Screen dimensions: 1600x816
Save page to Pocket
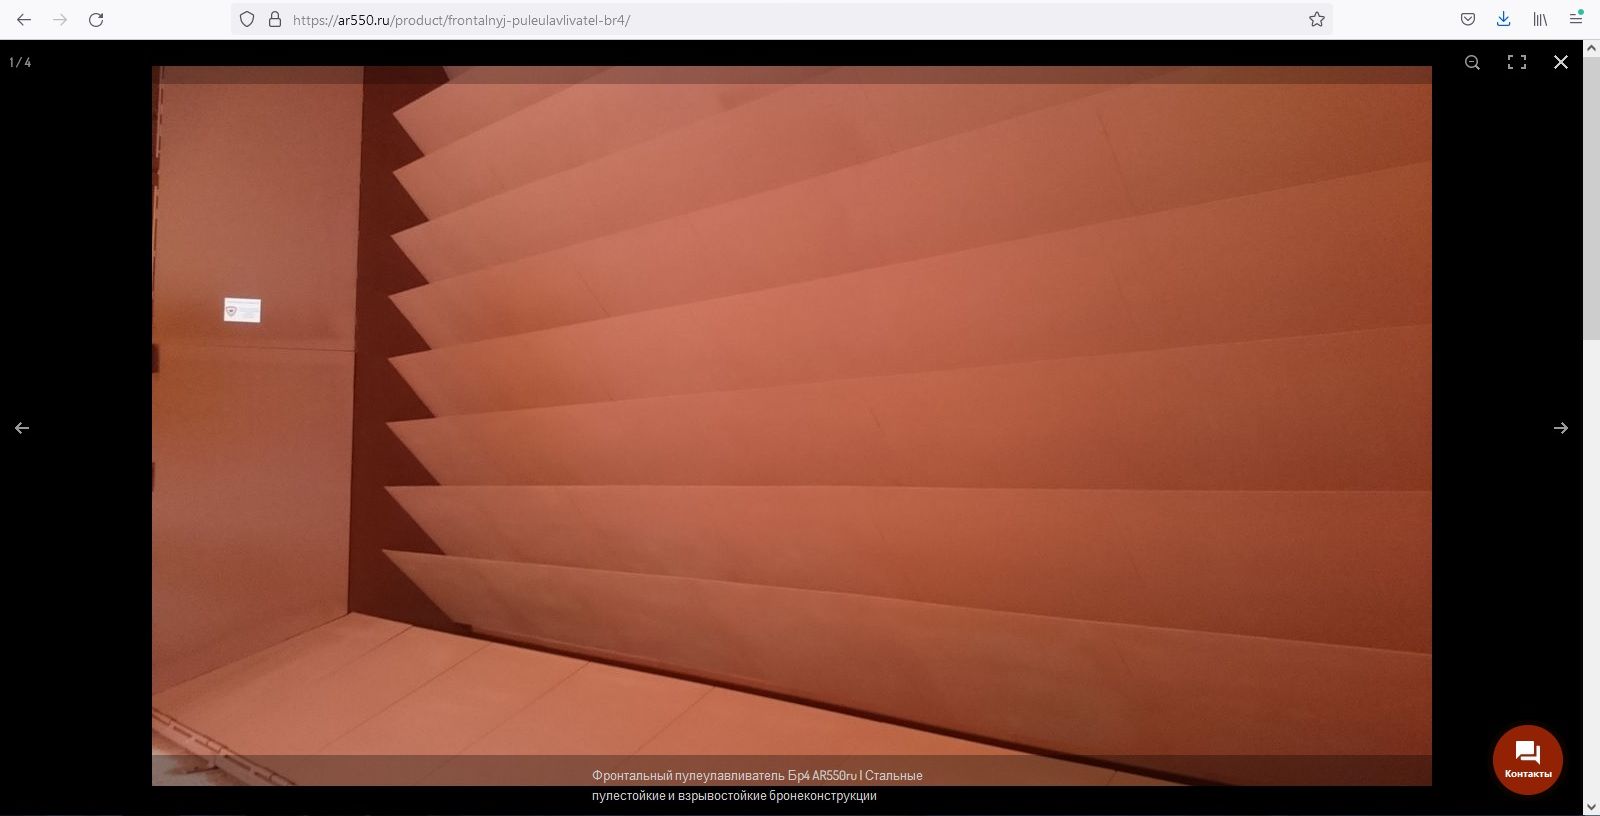point(1468,19)
